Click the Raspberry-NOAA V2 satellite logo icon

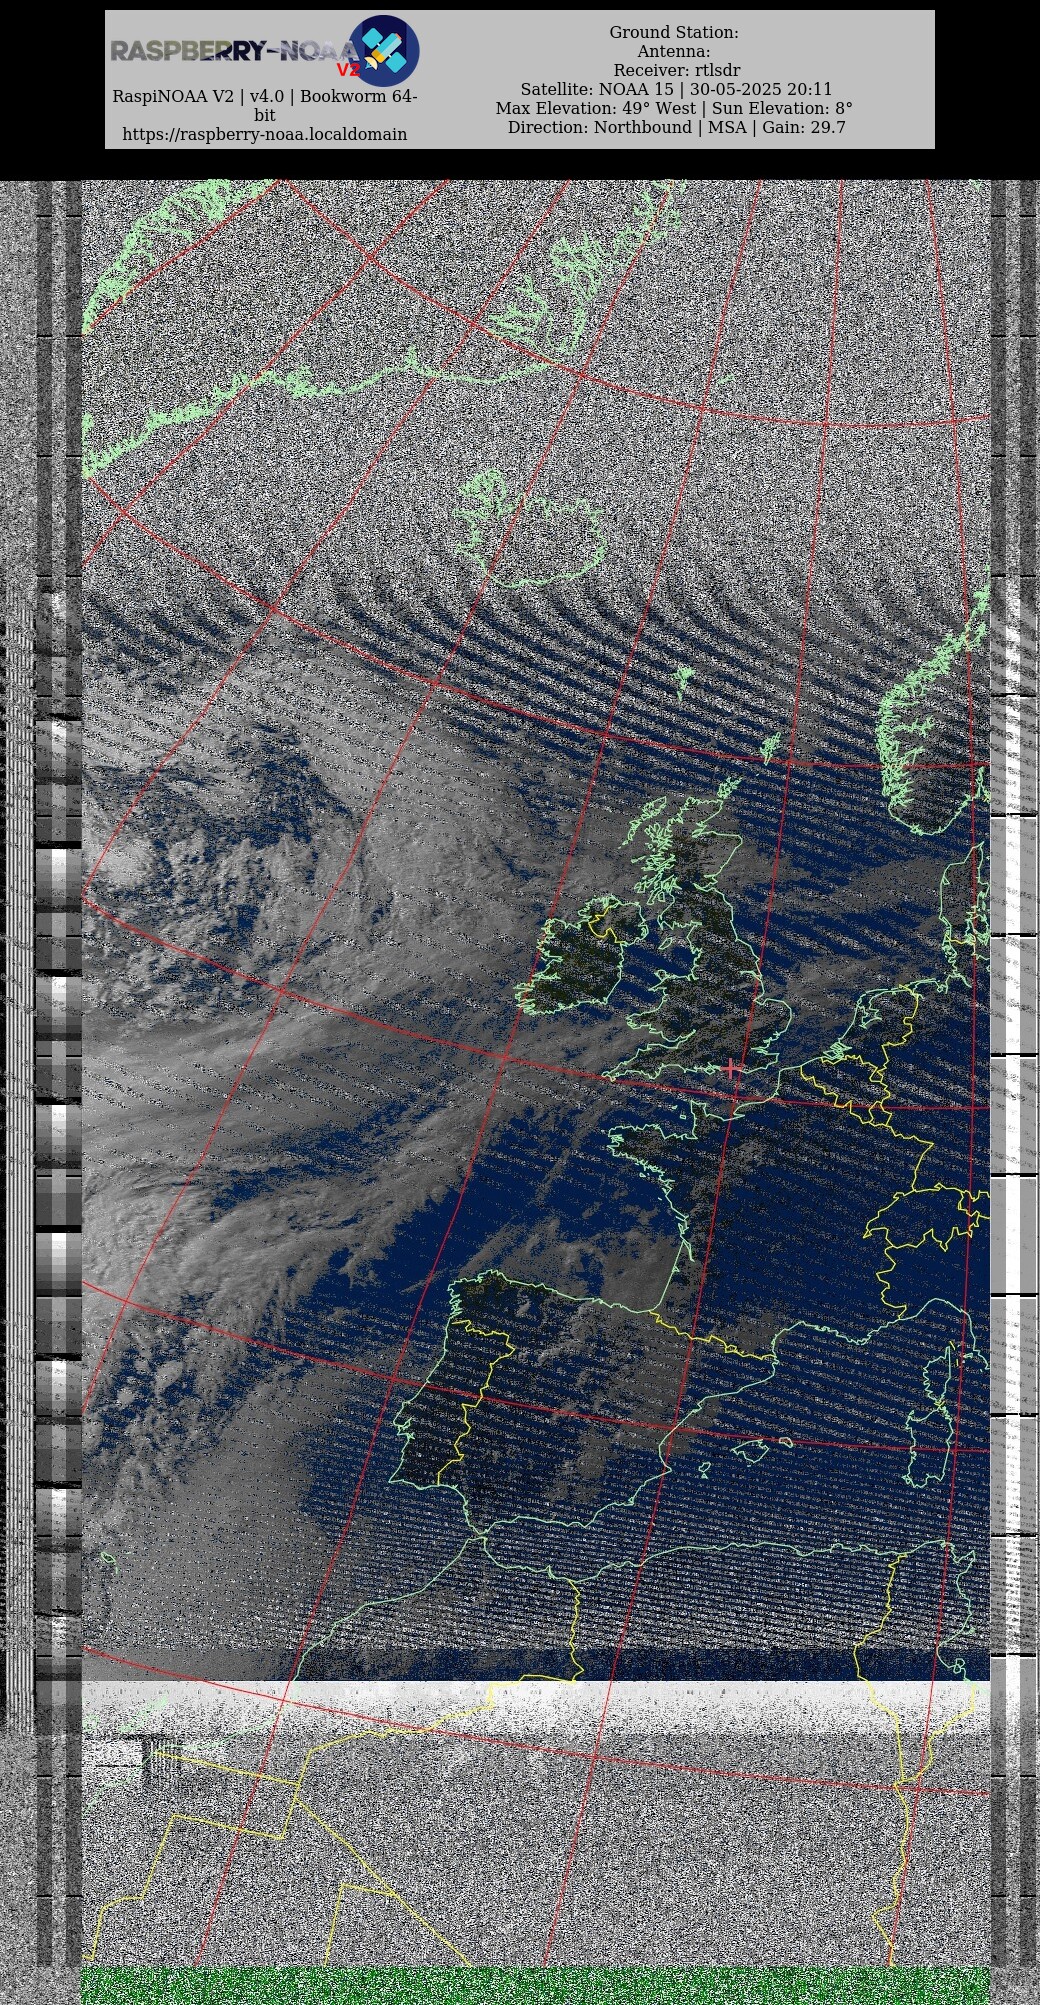384,50
